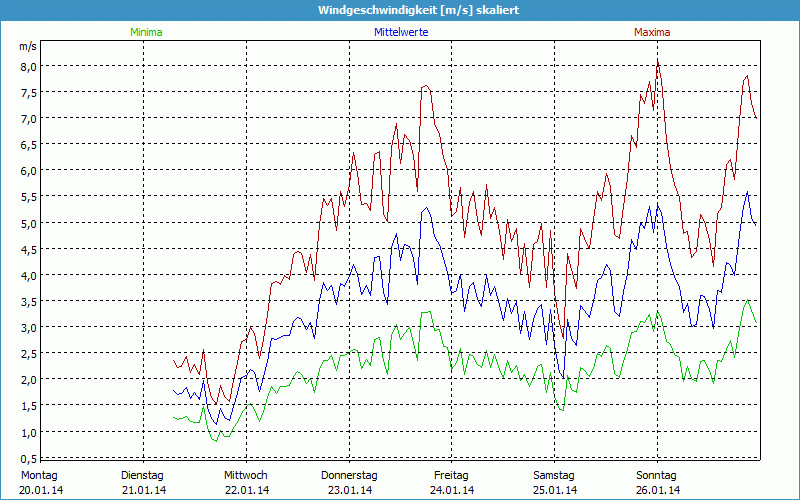Click the 5,0 y-axis tick label
The width and height of the screenshot is (800, 500).
pyautogui.click(x=27, y=223)
